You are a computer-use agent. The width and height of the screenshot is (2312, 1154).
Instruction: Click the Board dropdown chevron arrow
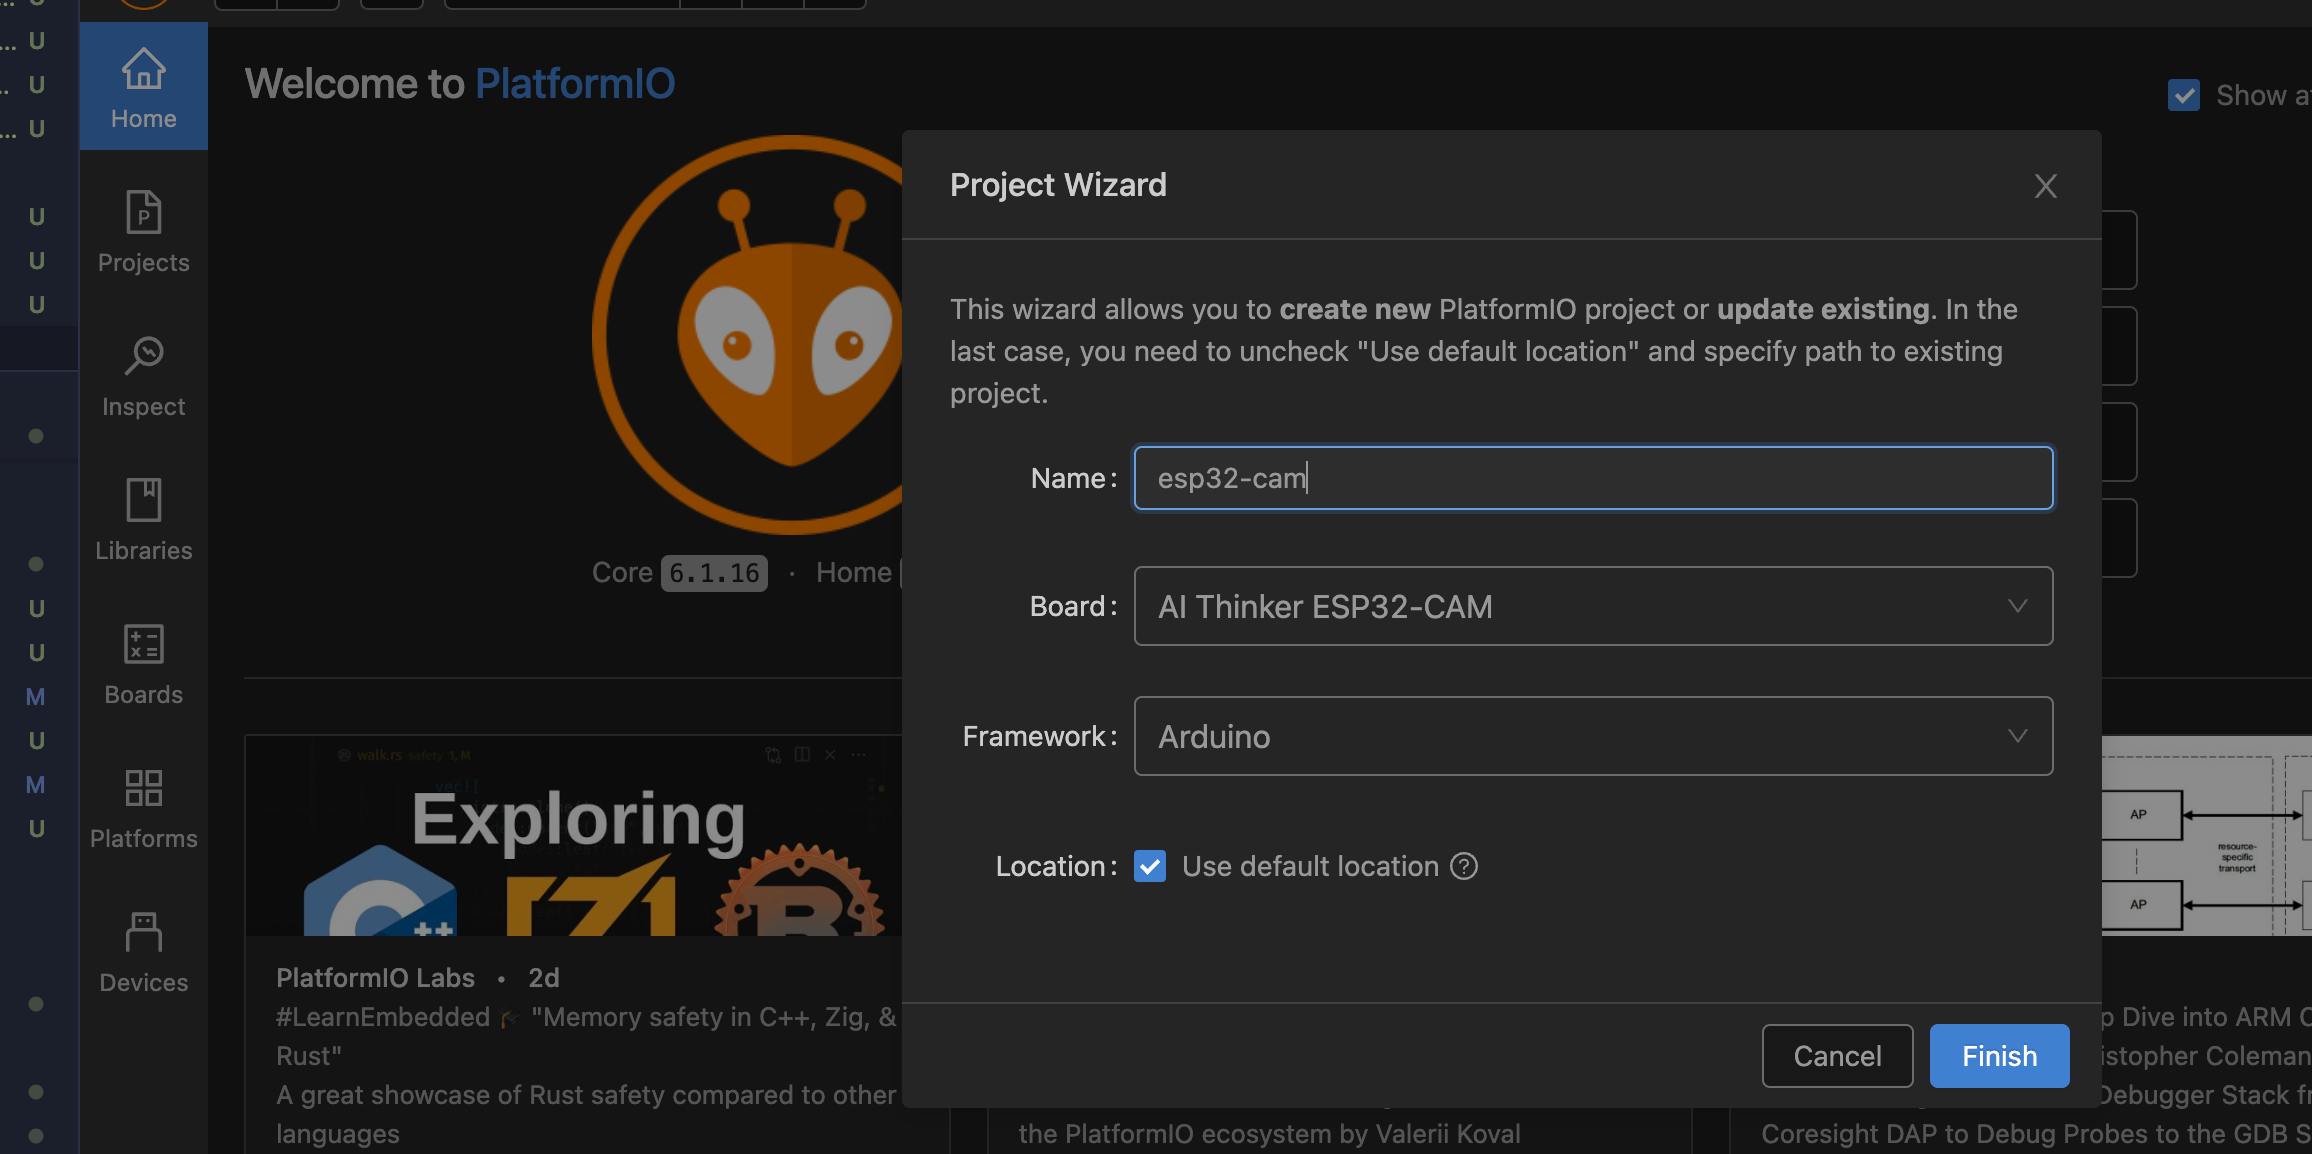click(2018, 607)
